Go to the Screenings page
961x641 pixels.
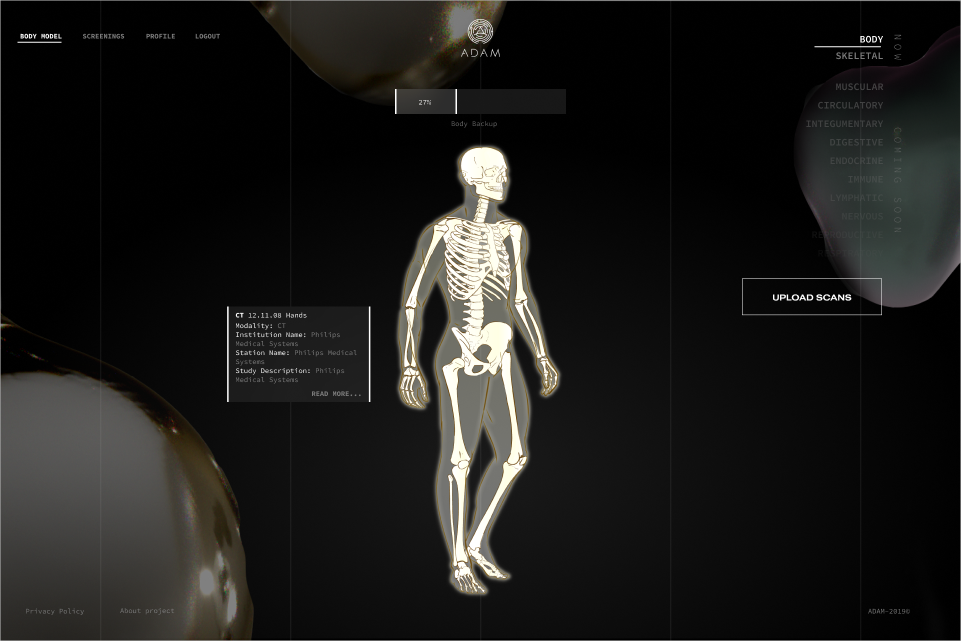point(103,37)
